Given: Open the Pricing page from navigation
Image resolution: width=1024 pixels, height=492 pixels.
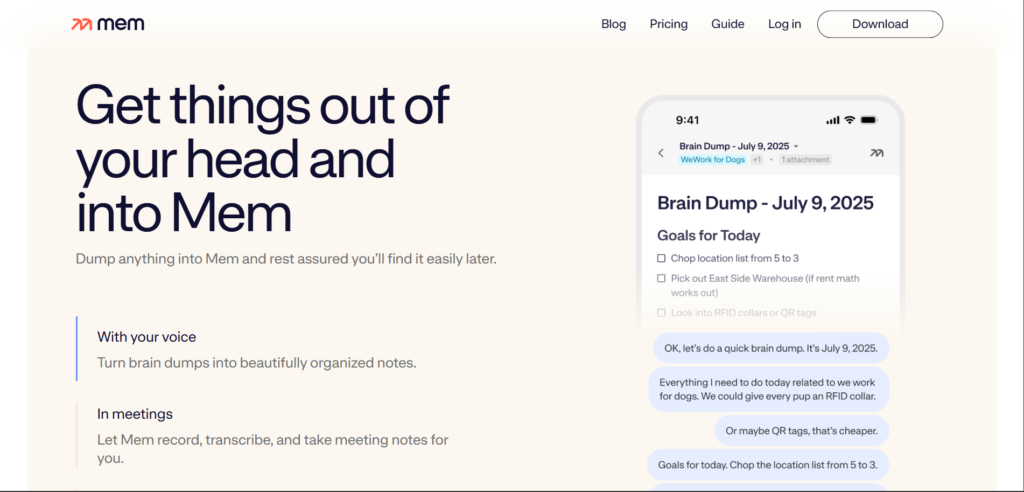Looking at the screenshot, I should pos(668,24).
